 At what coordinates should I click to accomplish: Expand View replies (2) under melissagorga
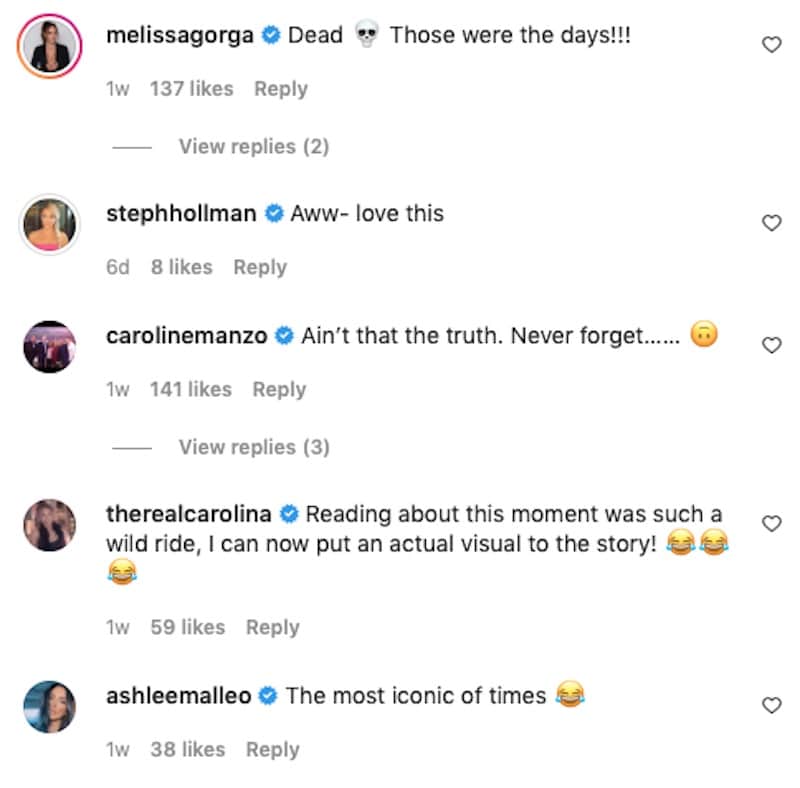[x=253, y=147]
